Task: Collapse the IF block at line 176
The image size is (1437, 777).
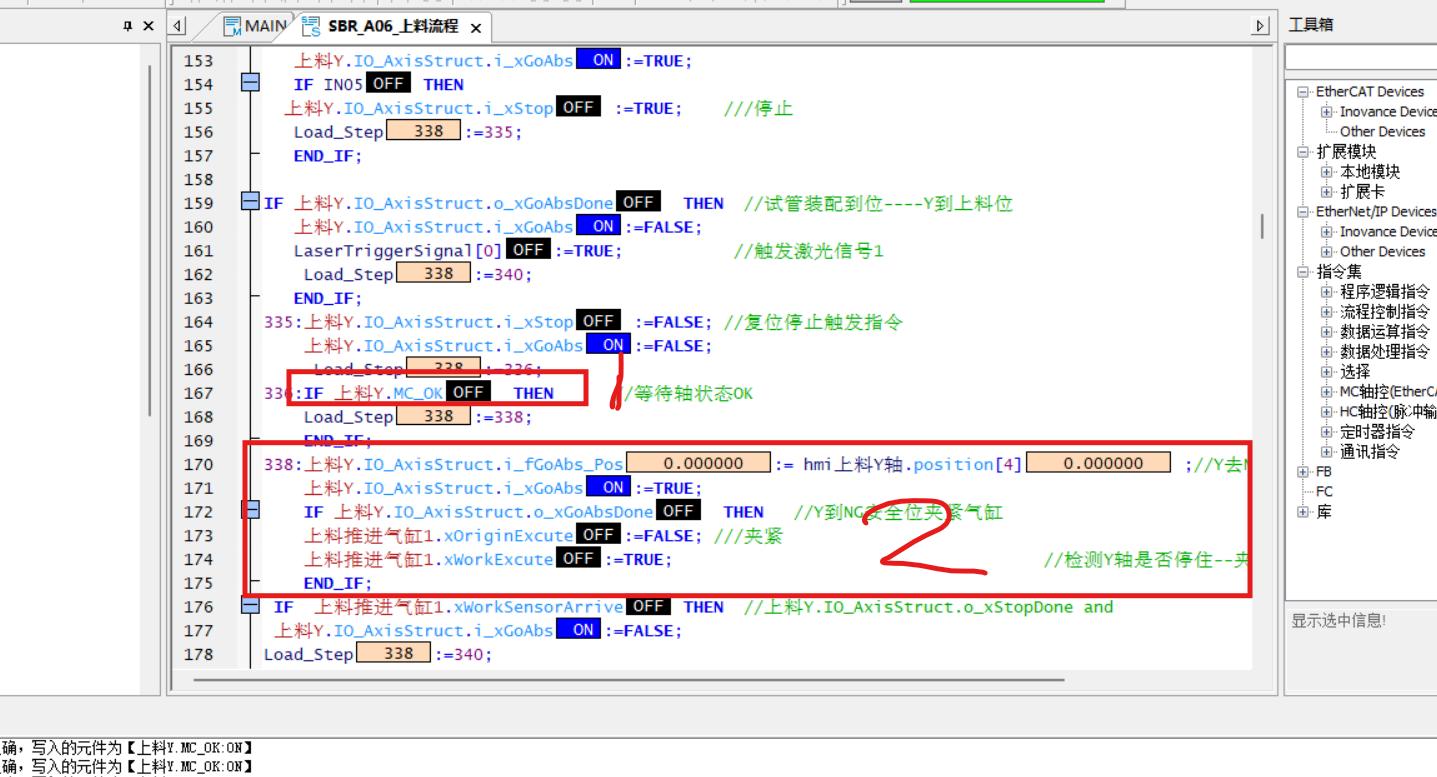Action: (x=251, y=606)
